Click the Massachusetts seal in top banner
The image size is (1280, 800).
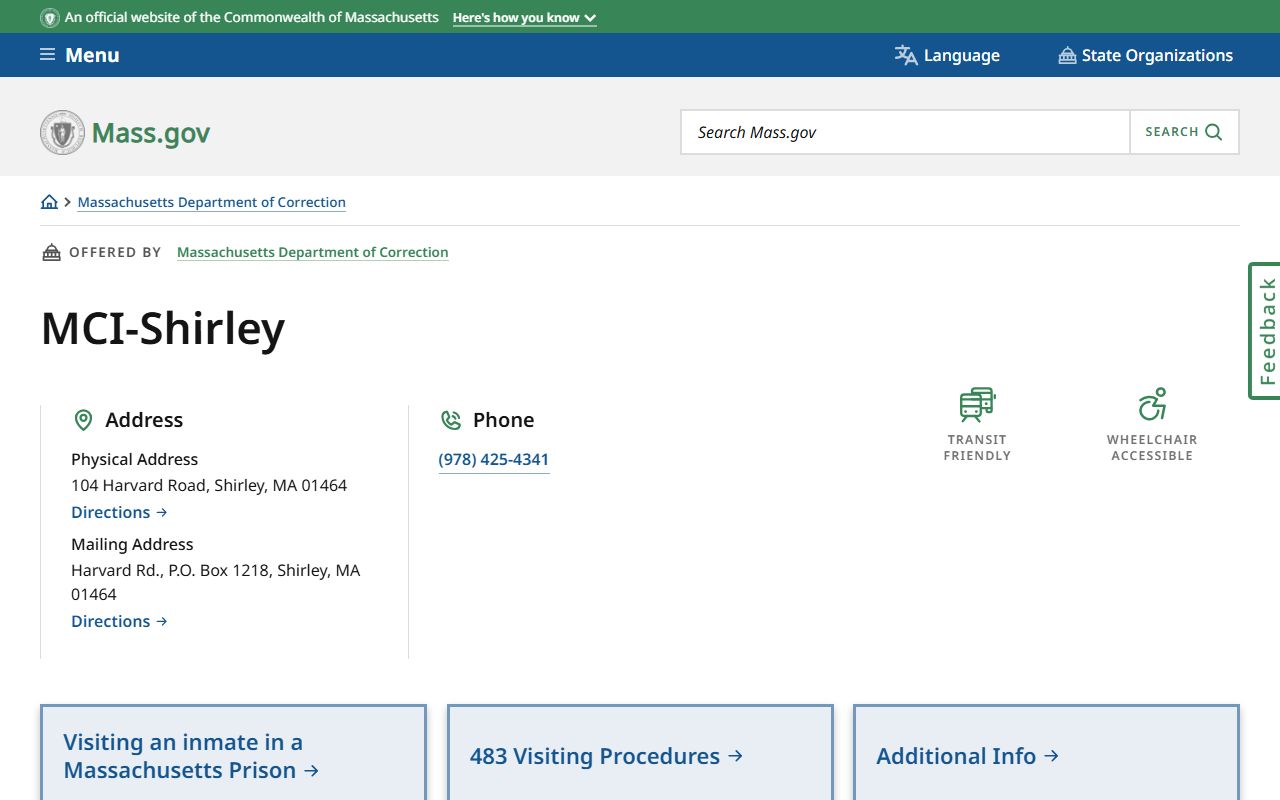pos(50,18)
